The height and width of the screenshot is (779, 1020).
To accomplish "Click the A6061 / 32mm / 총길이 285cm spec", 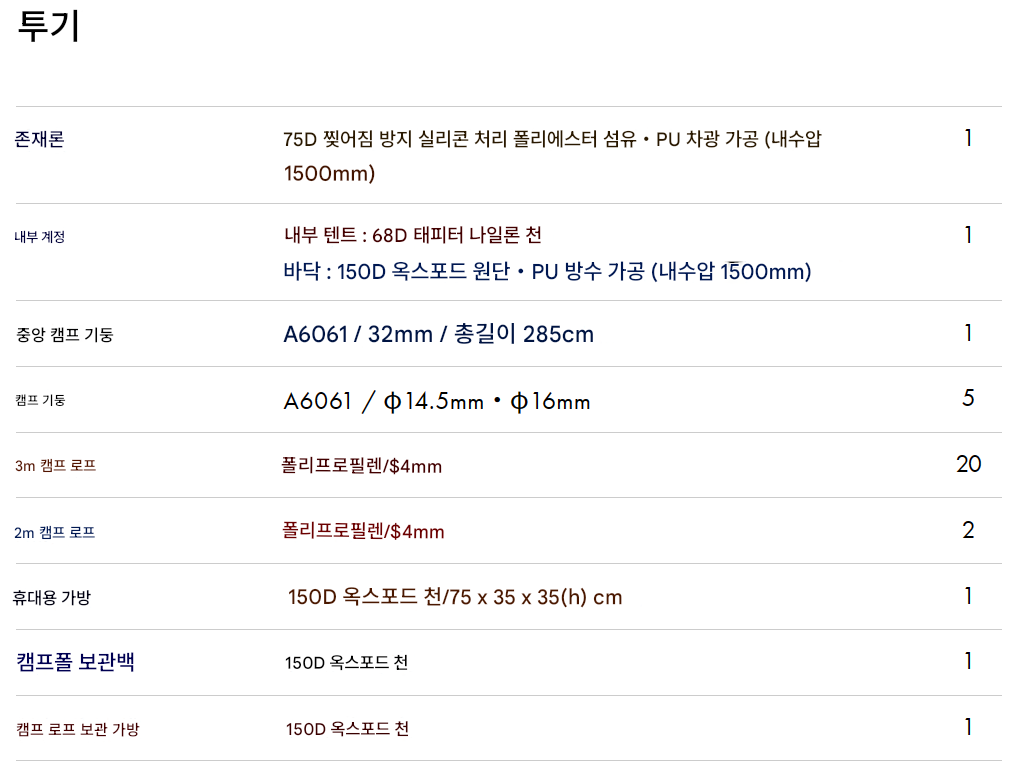I will pos(438,334).
